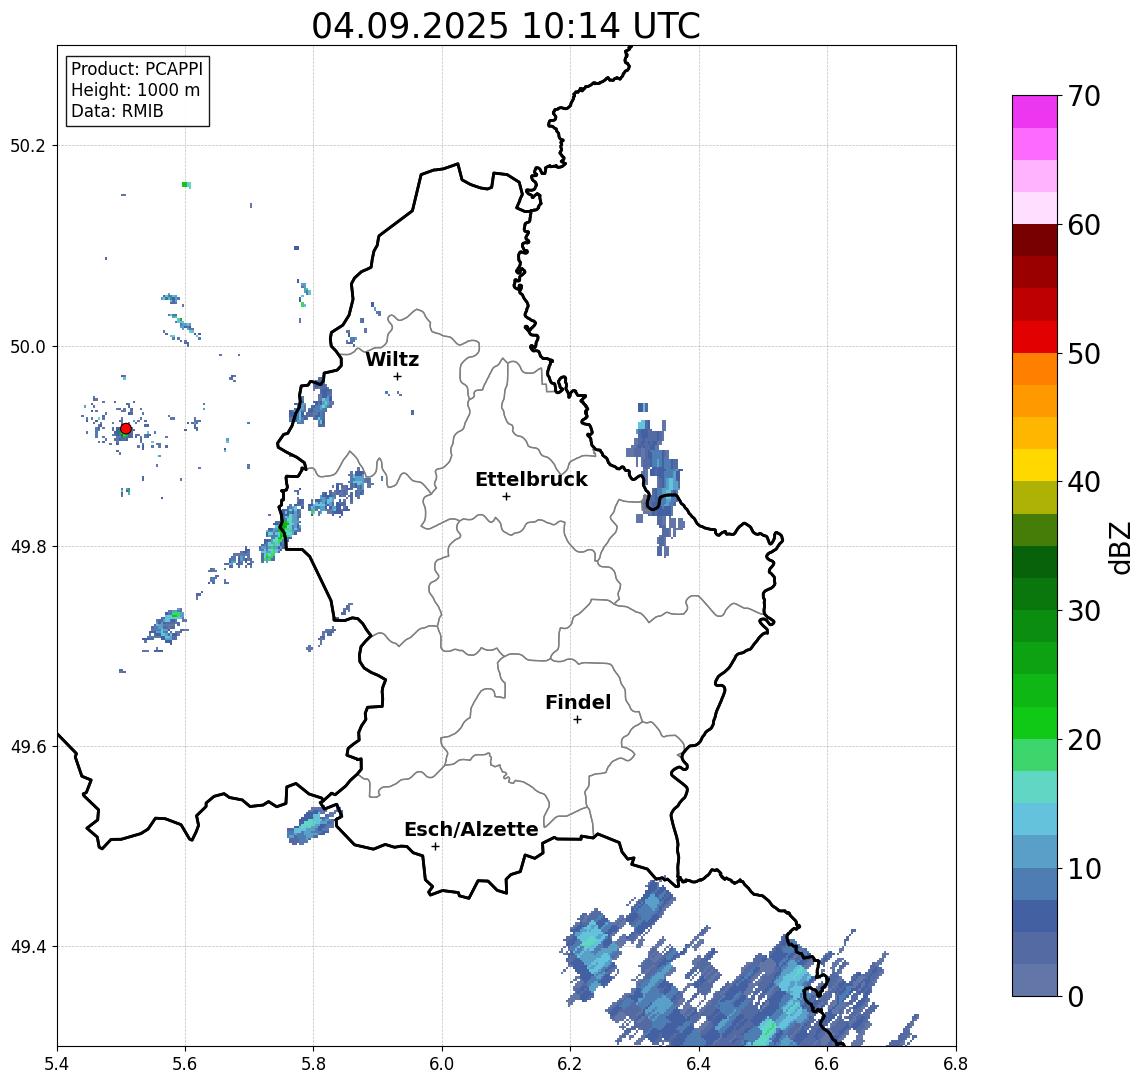The height and width of the screenshot is (1084, 1145).
Task: Click the longitude label 6.6
Action: pyautogui.click(x=827, y=1064)
